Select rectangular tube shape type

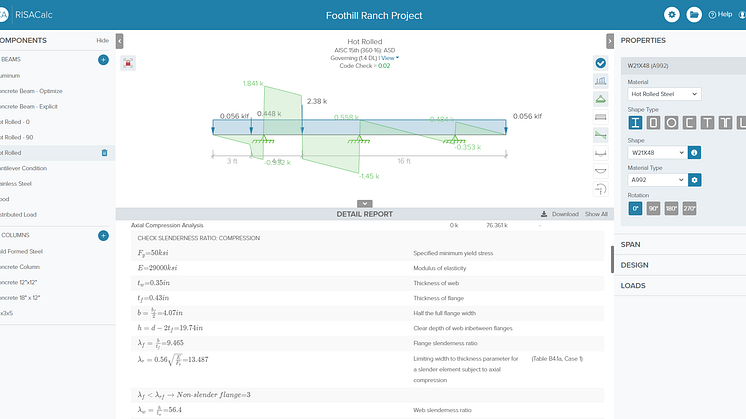pyautogui.click(x=653, y=123)
